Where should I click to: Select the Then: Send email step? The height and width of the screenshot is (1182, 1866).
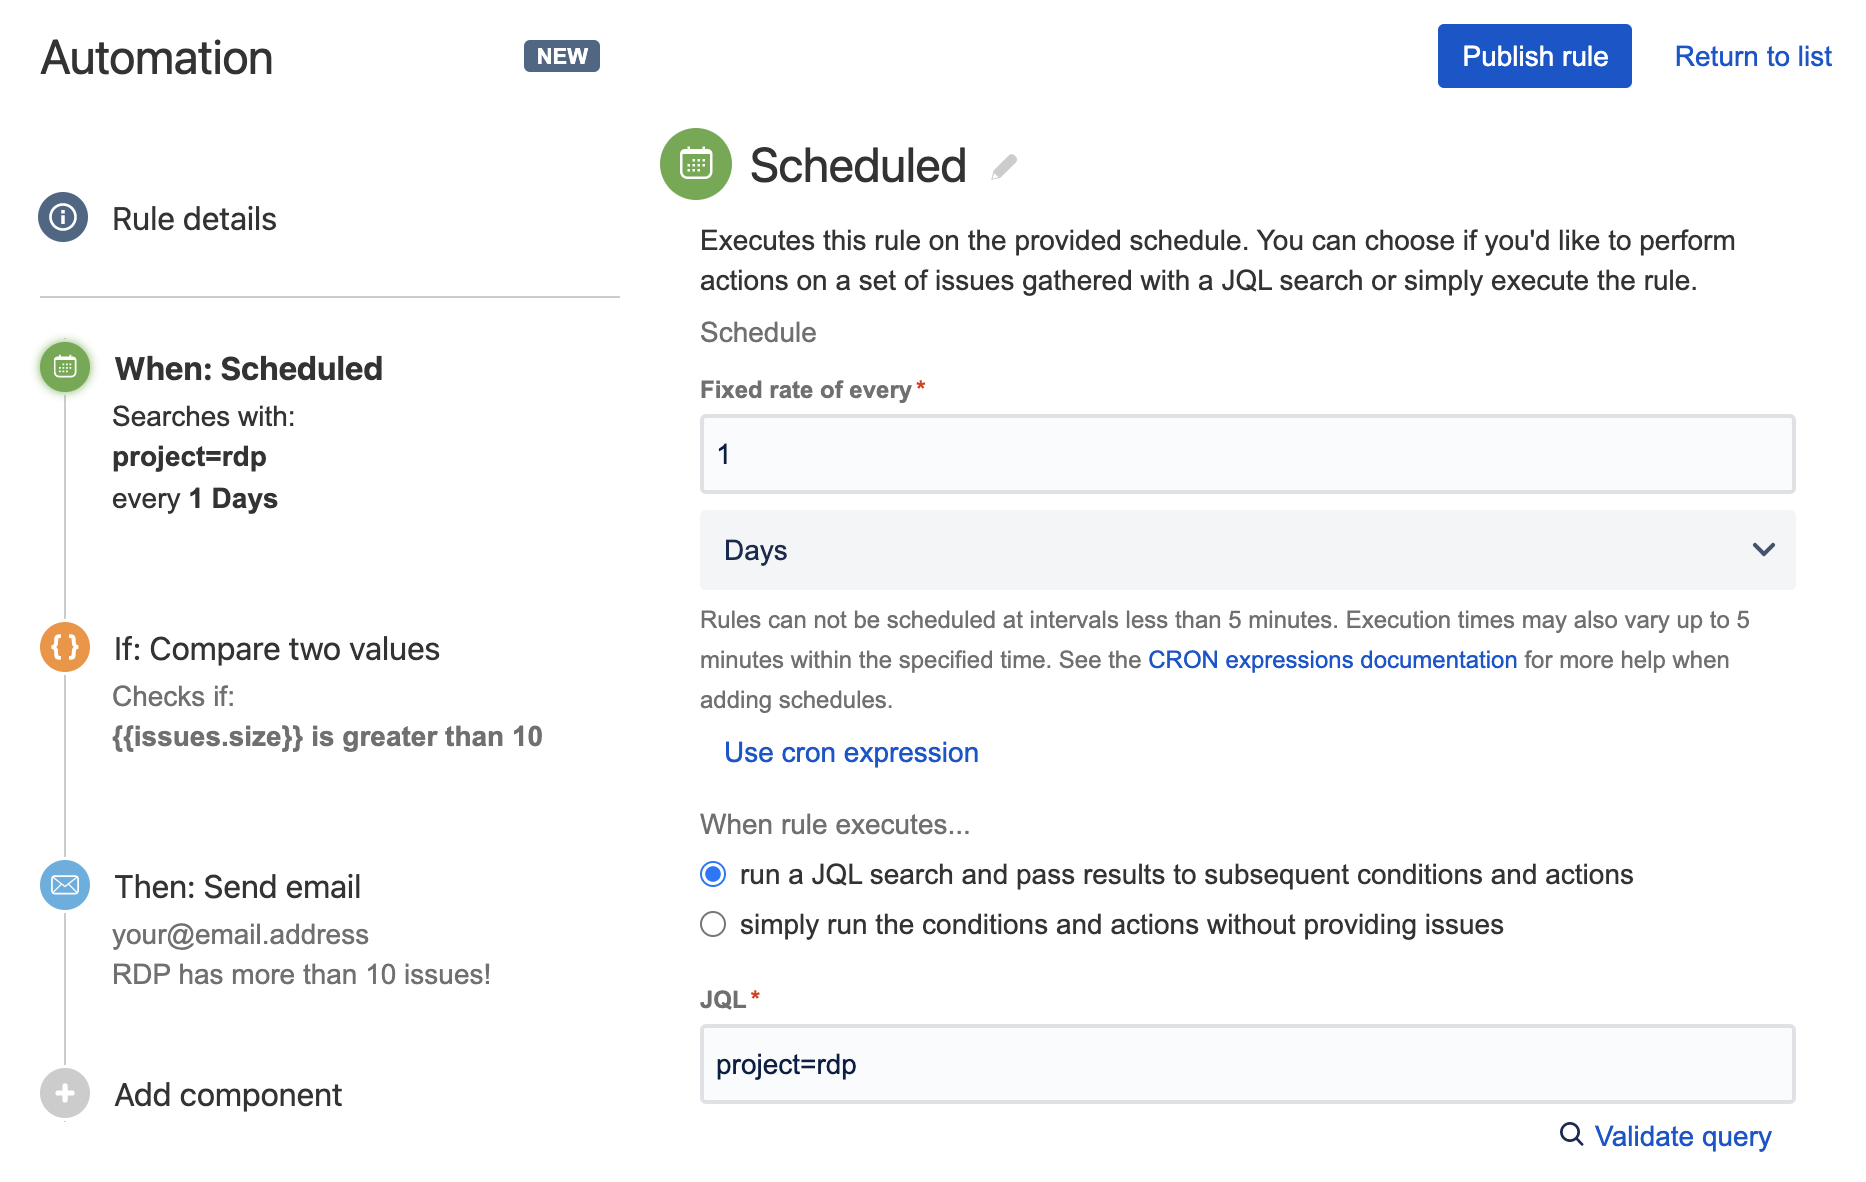click(237, 887)
